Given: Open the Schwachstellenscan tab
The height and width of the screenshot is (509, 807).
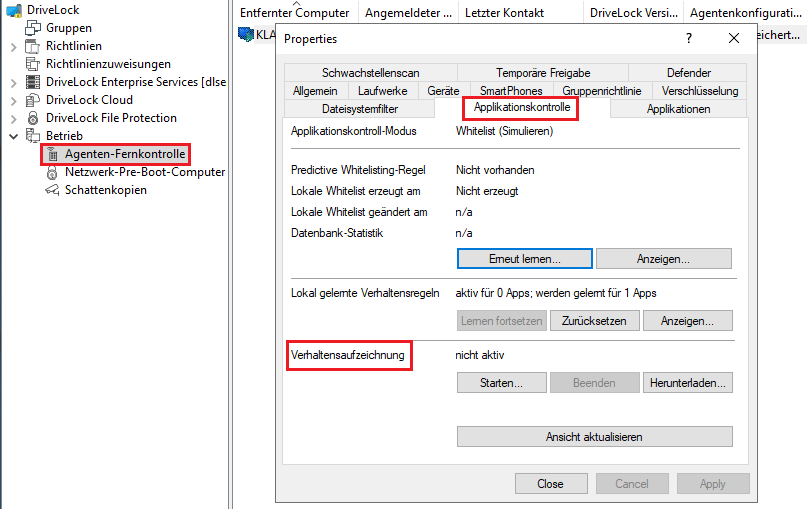Looking at the screenshot, I should (371, 73).
